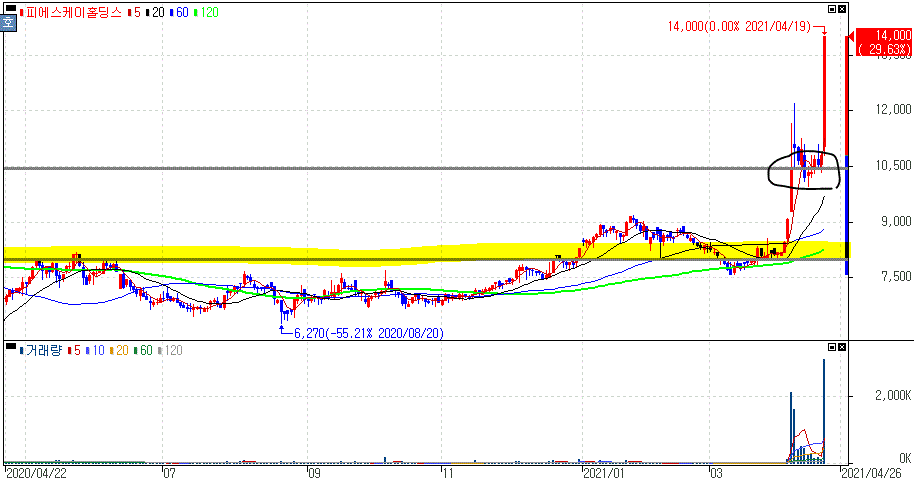Click the 0K volume axis label
Image resolution: width=914 pixels, height=480 pixels.
click(905, 458)
